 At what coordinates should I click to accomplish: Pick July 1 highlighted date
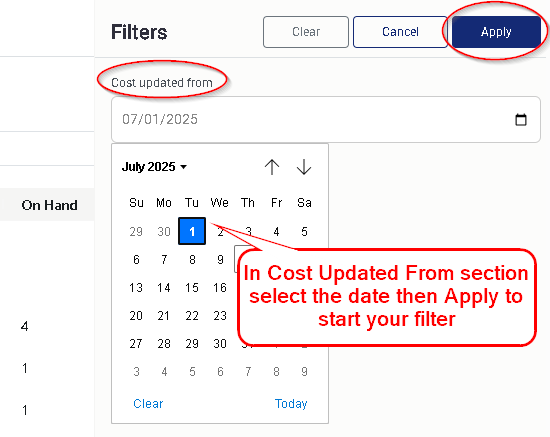192,231
